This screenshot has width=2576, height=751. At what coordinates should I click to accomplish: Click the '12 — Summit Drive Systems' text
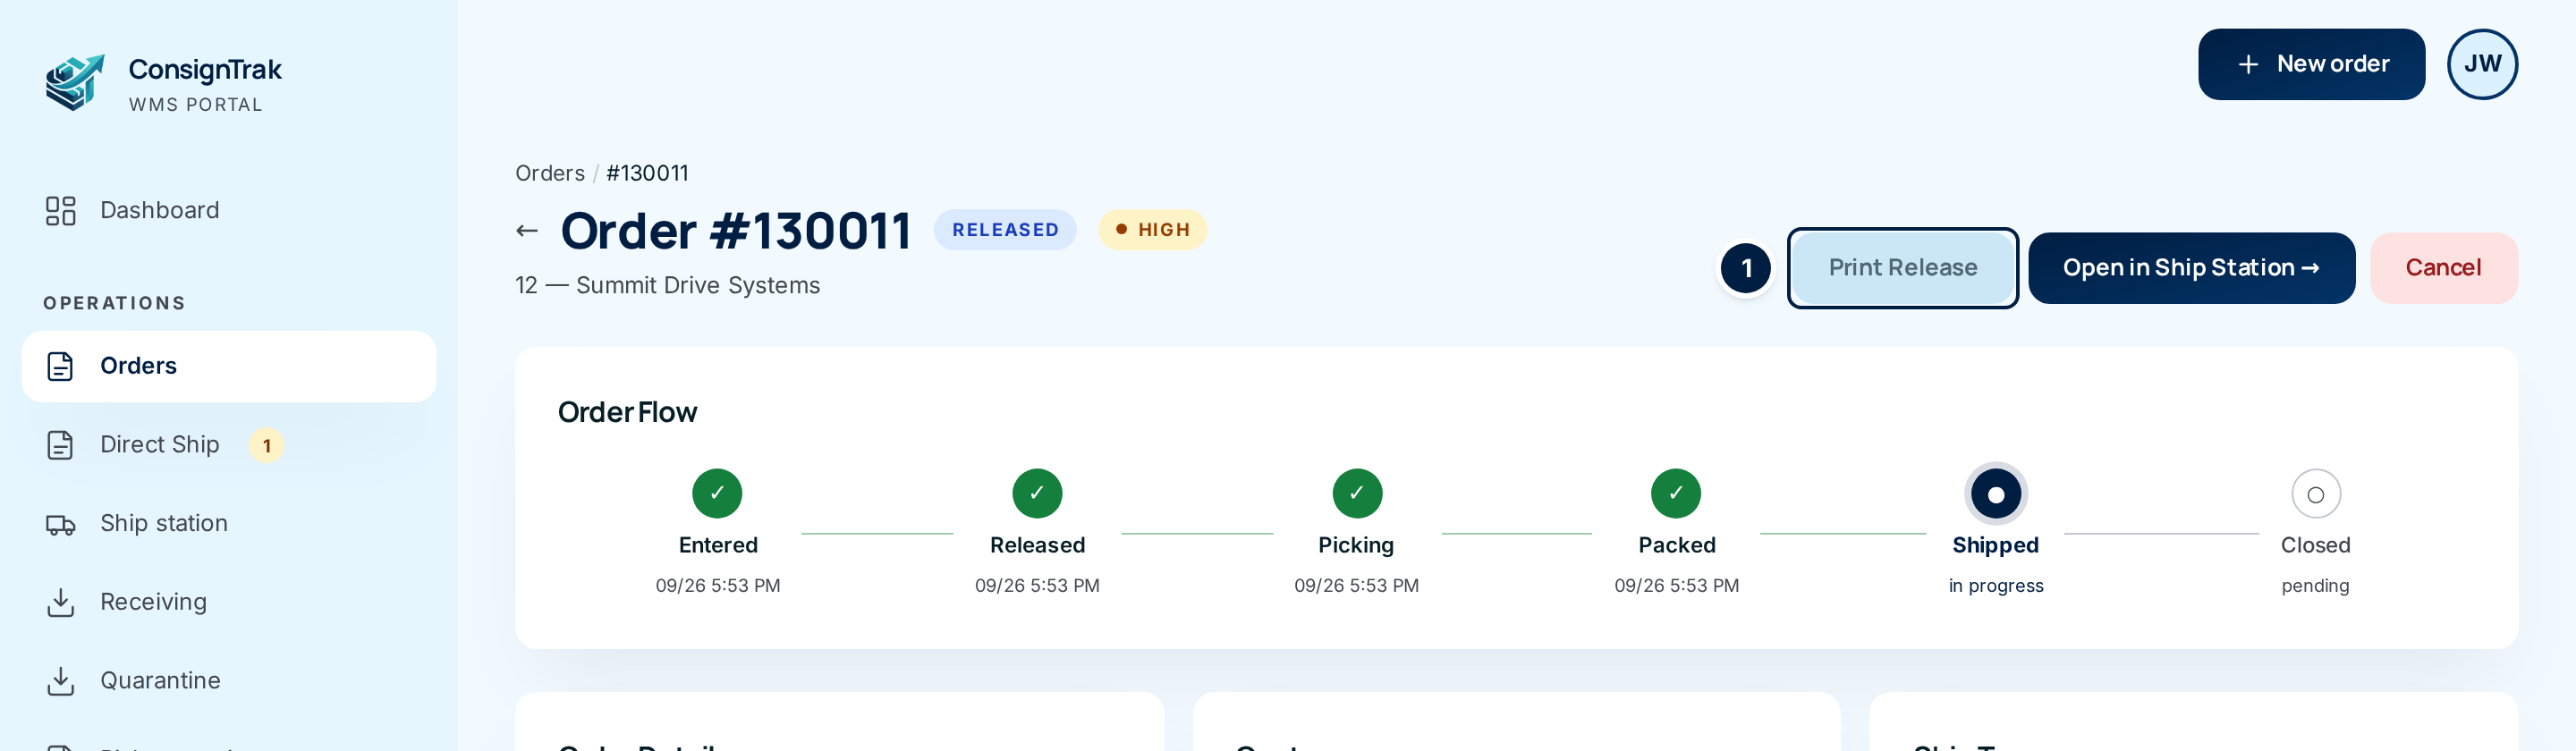667,286
